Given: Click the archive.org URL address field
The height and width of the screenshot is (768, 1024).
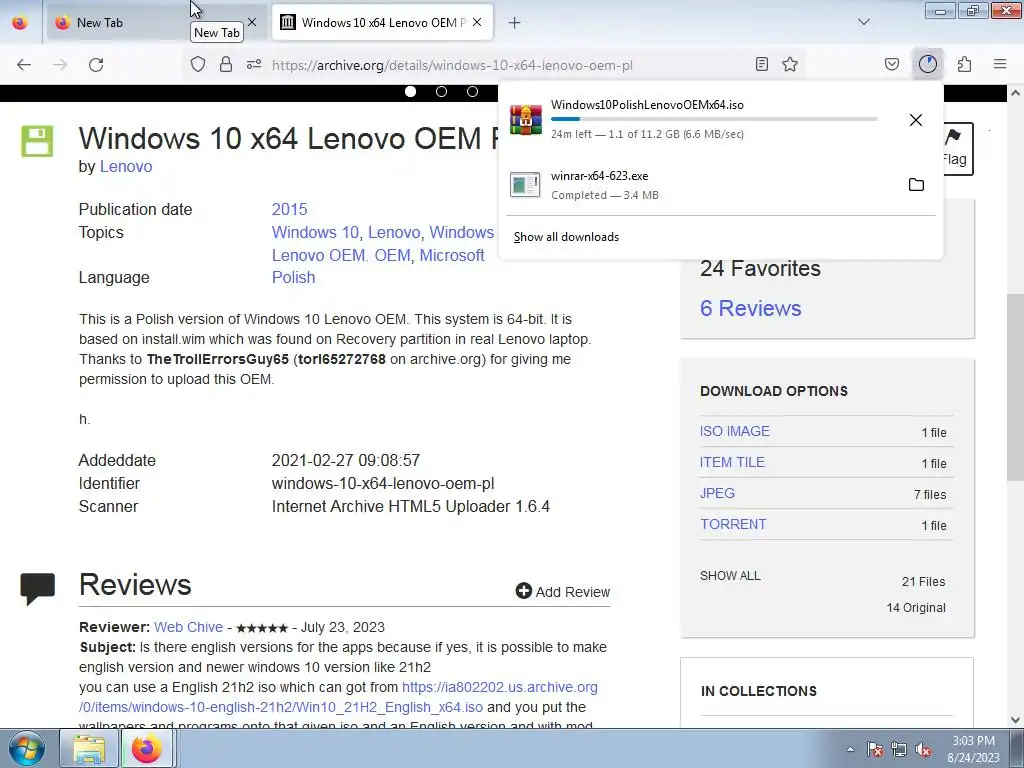Looking at the screenshot, I should (x=452, y=65).
